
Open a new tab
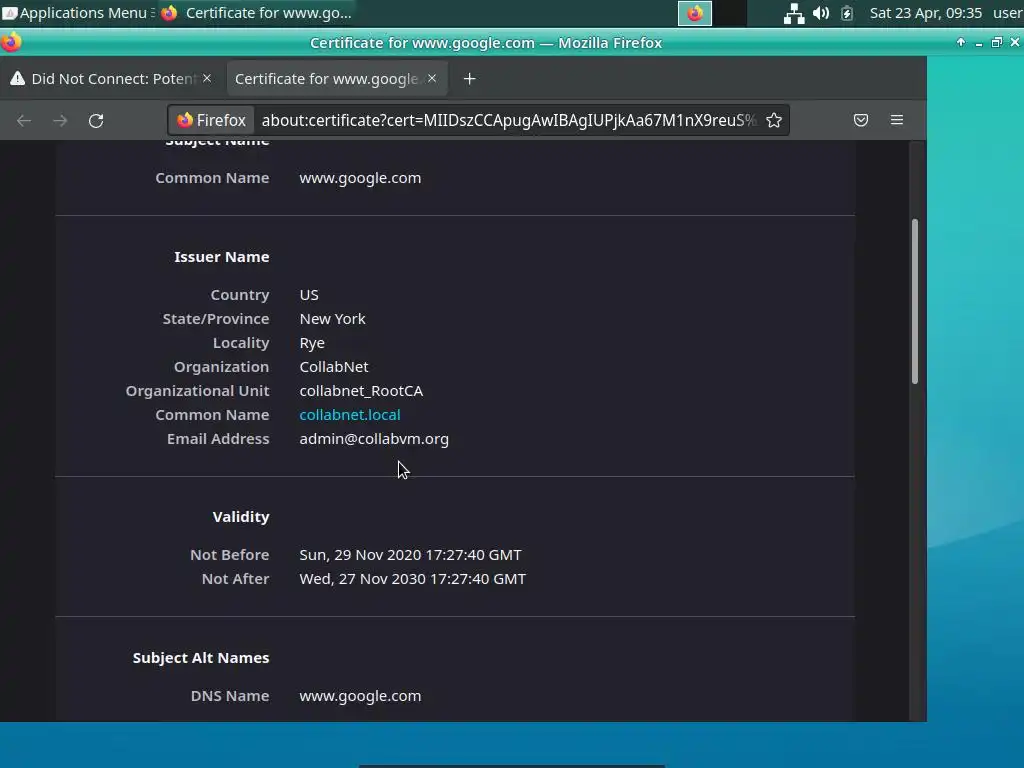pyautogui.click(x=469, y=79)
